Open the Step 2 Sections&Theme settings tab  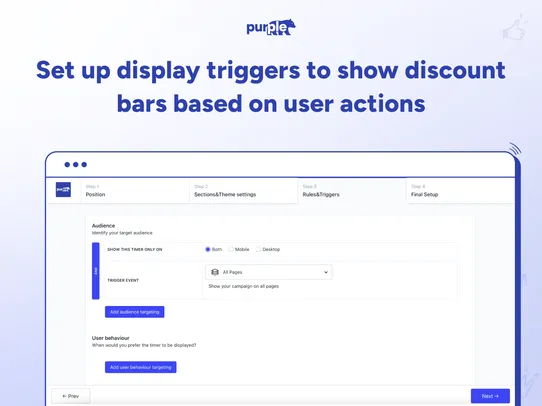tap(244, 191)
